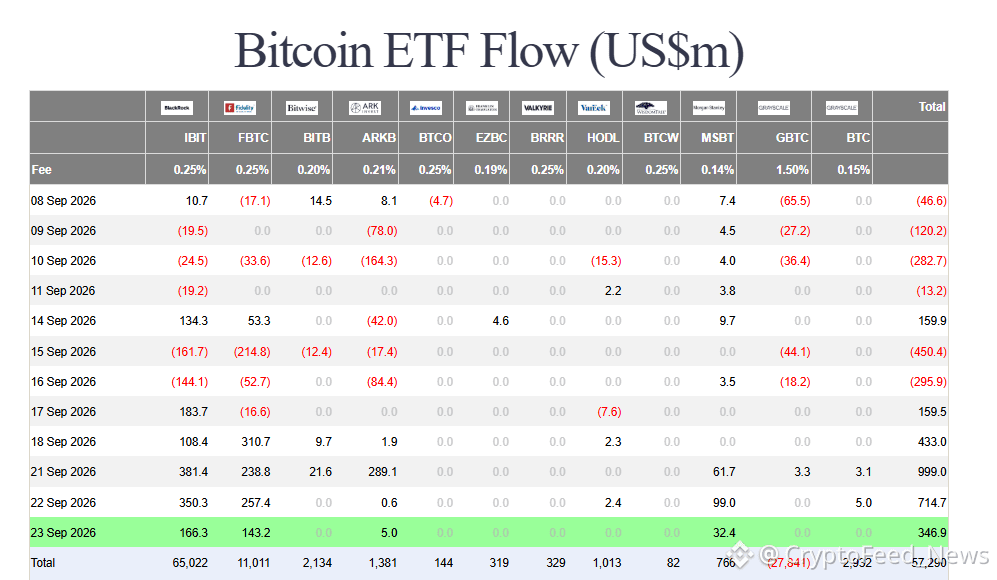Image resolution: width=997 pixels, height=580 pixels.
Task: Select the IBIT column header
Action: coord(195,138)
